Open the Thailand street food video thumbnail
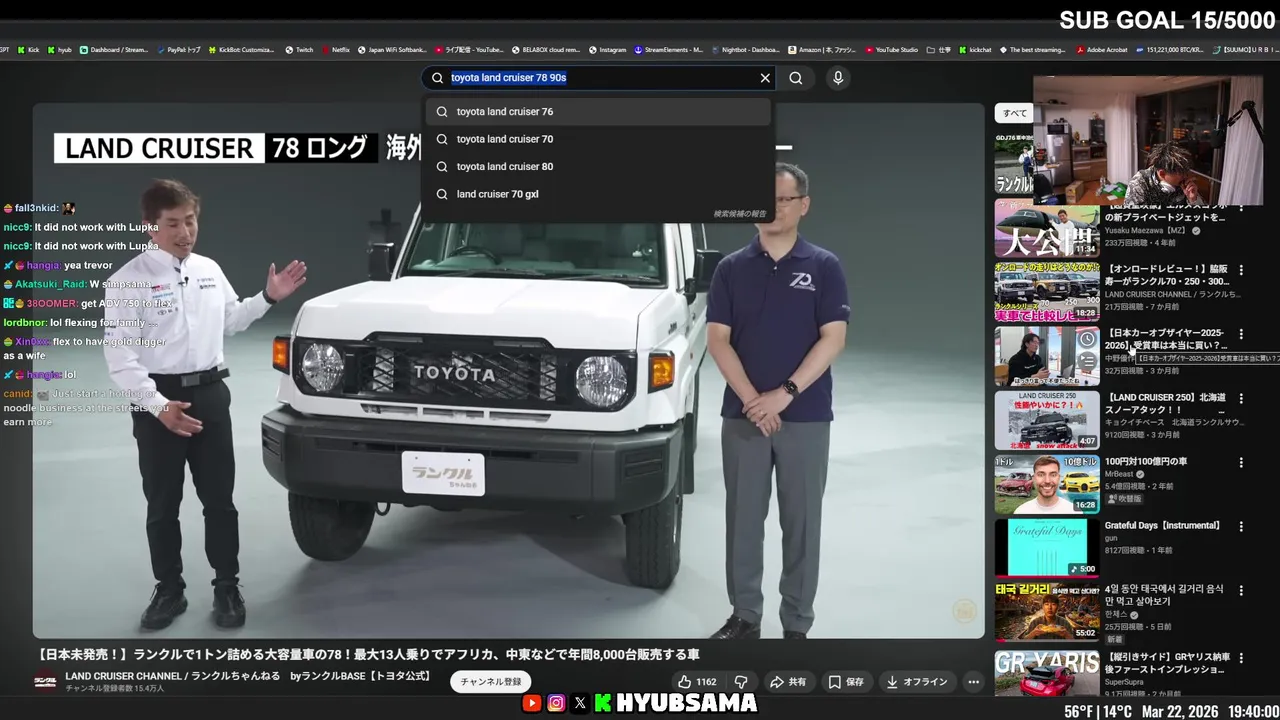Screen dimensions: 1280x720 click(1047, 612)
